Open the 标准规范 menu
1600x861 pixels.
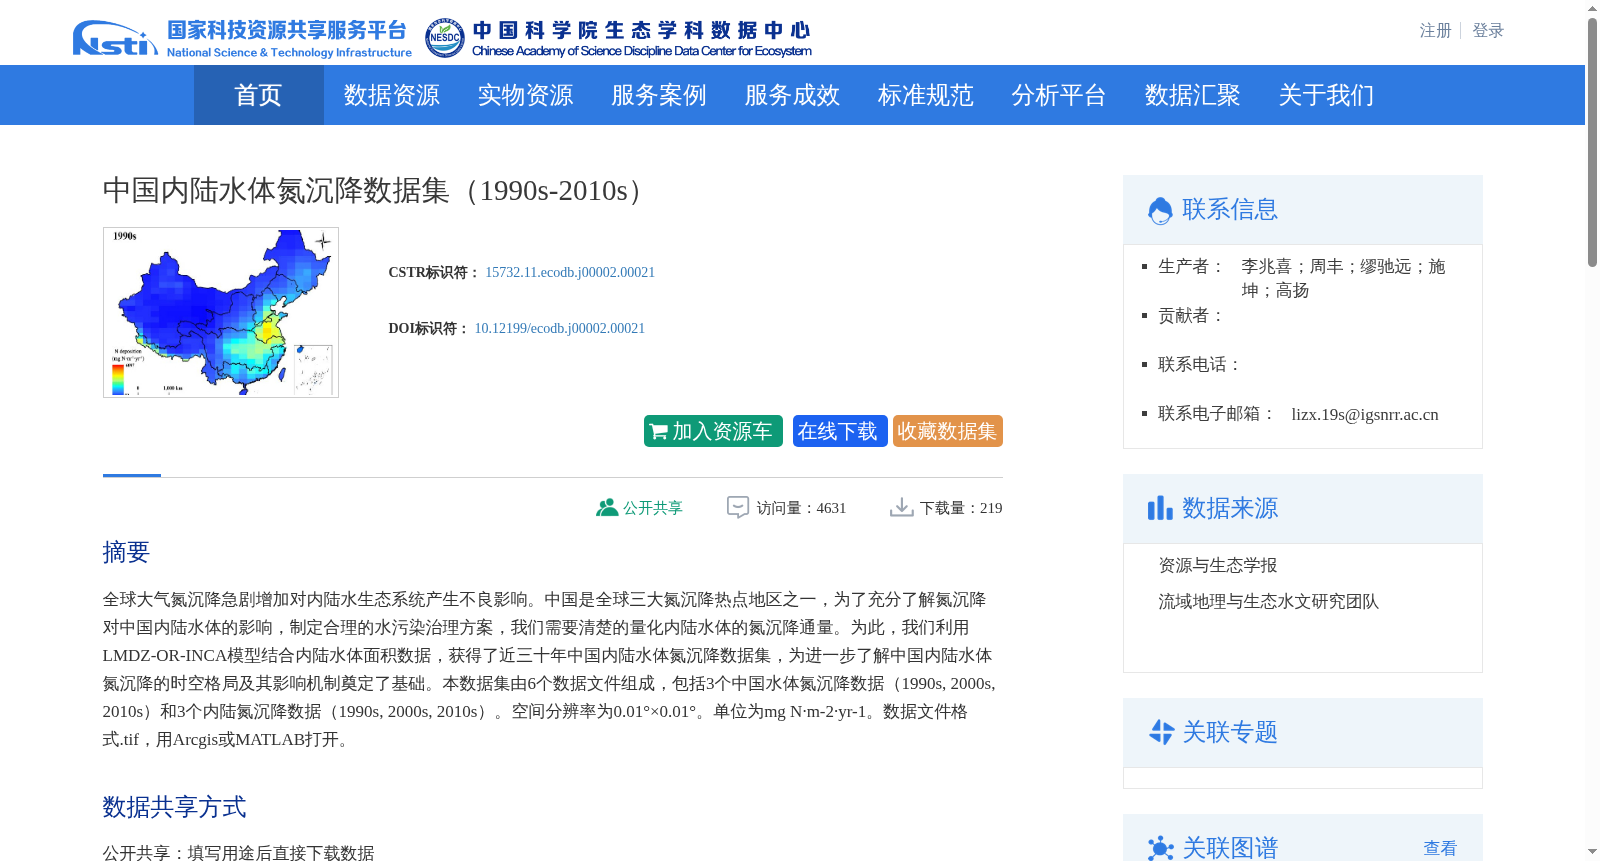(925, 95)
